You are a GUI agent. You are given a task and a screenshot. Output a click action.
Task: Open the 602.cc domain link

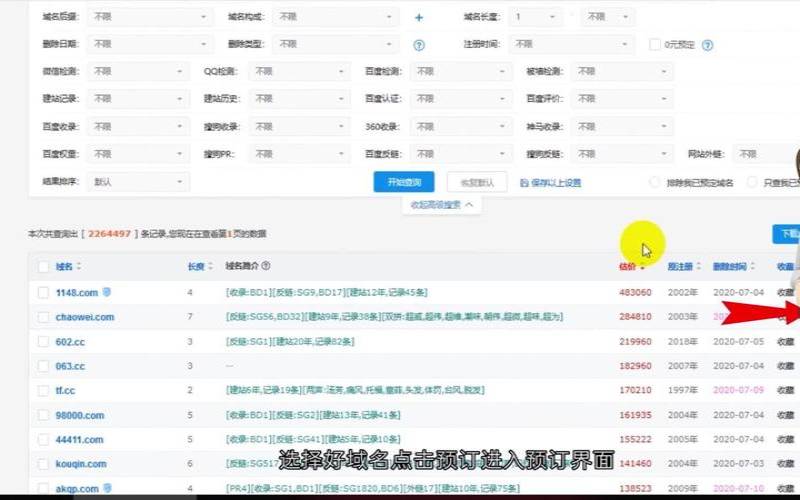(70, 341)
